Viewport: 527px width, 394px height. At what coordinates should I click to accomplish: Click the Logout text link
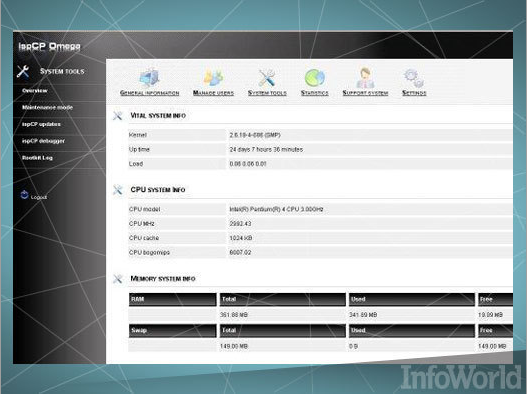coord(39,197)
